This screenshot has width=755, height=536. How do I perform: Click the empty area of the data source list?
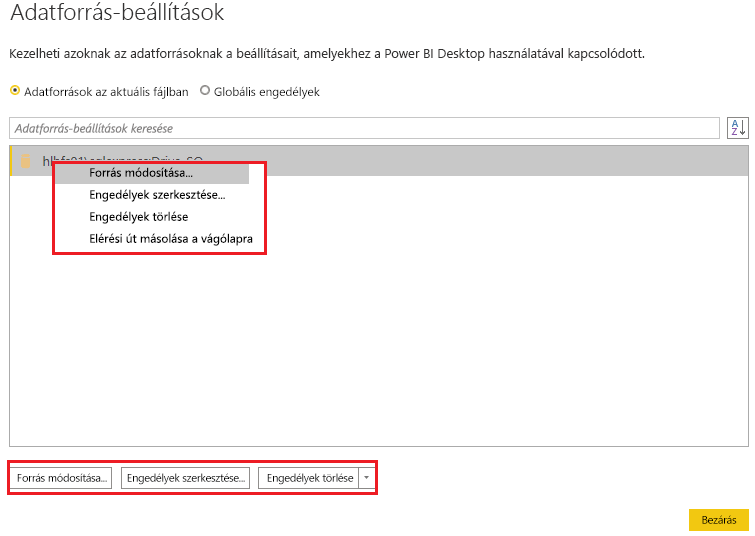click(379, 347)
